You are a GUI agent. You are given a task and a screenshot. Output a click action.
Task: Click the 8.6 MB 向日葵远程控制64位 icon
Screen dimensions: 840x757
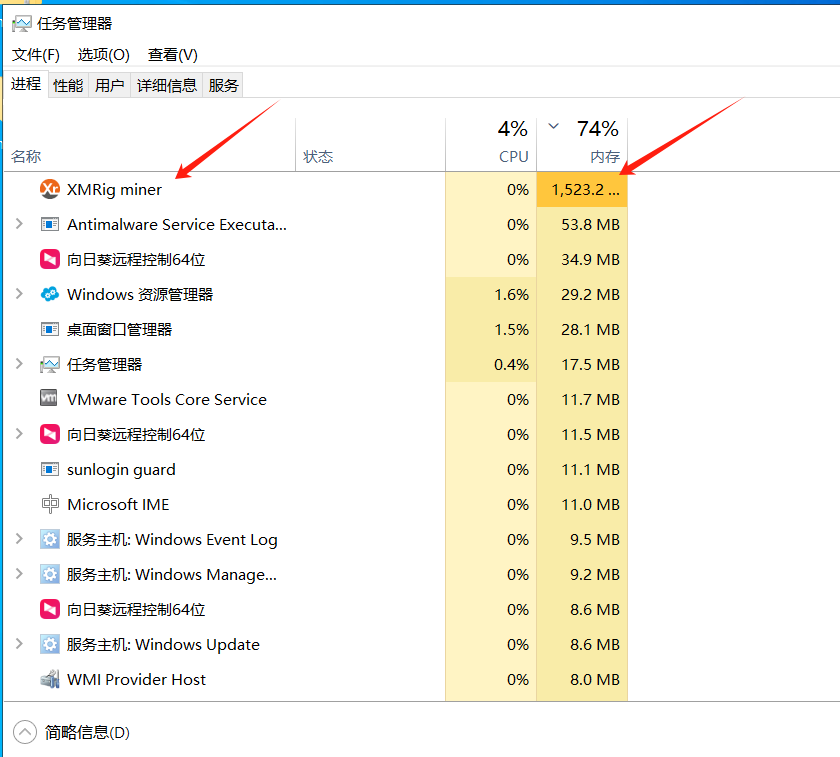tap(50, 609)
